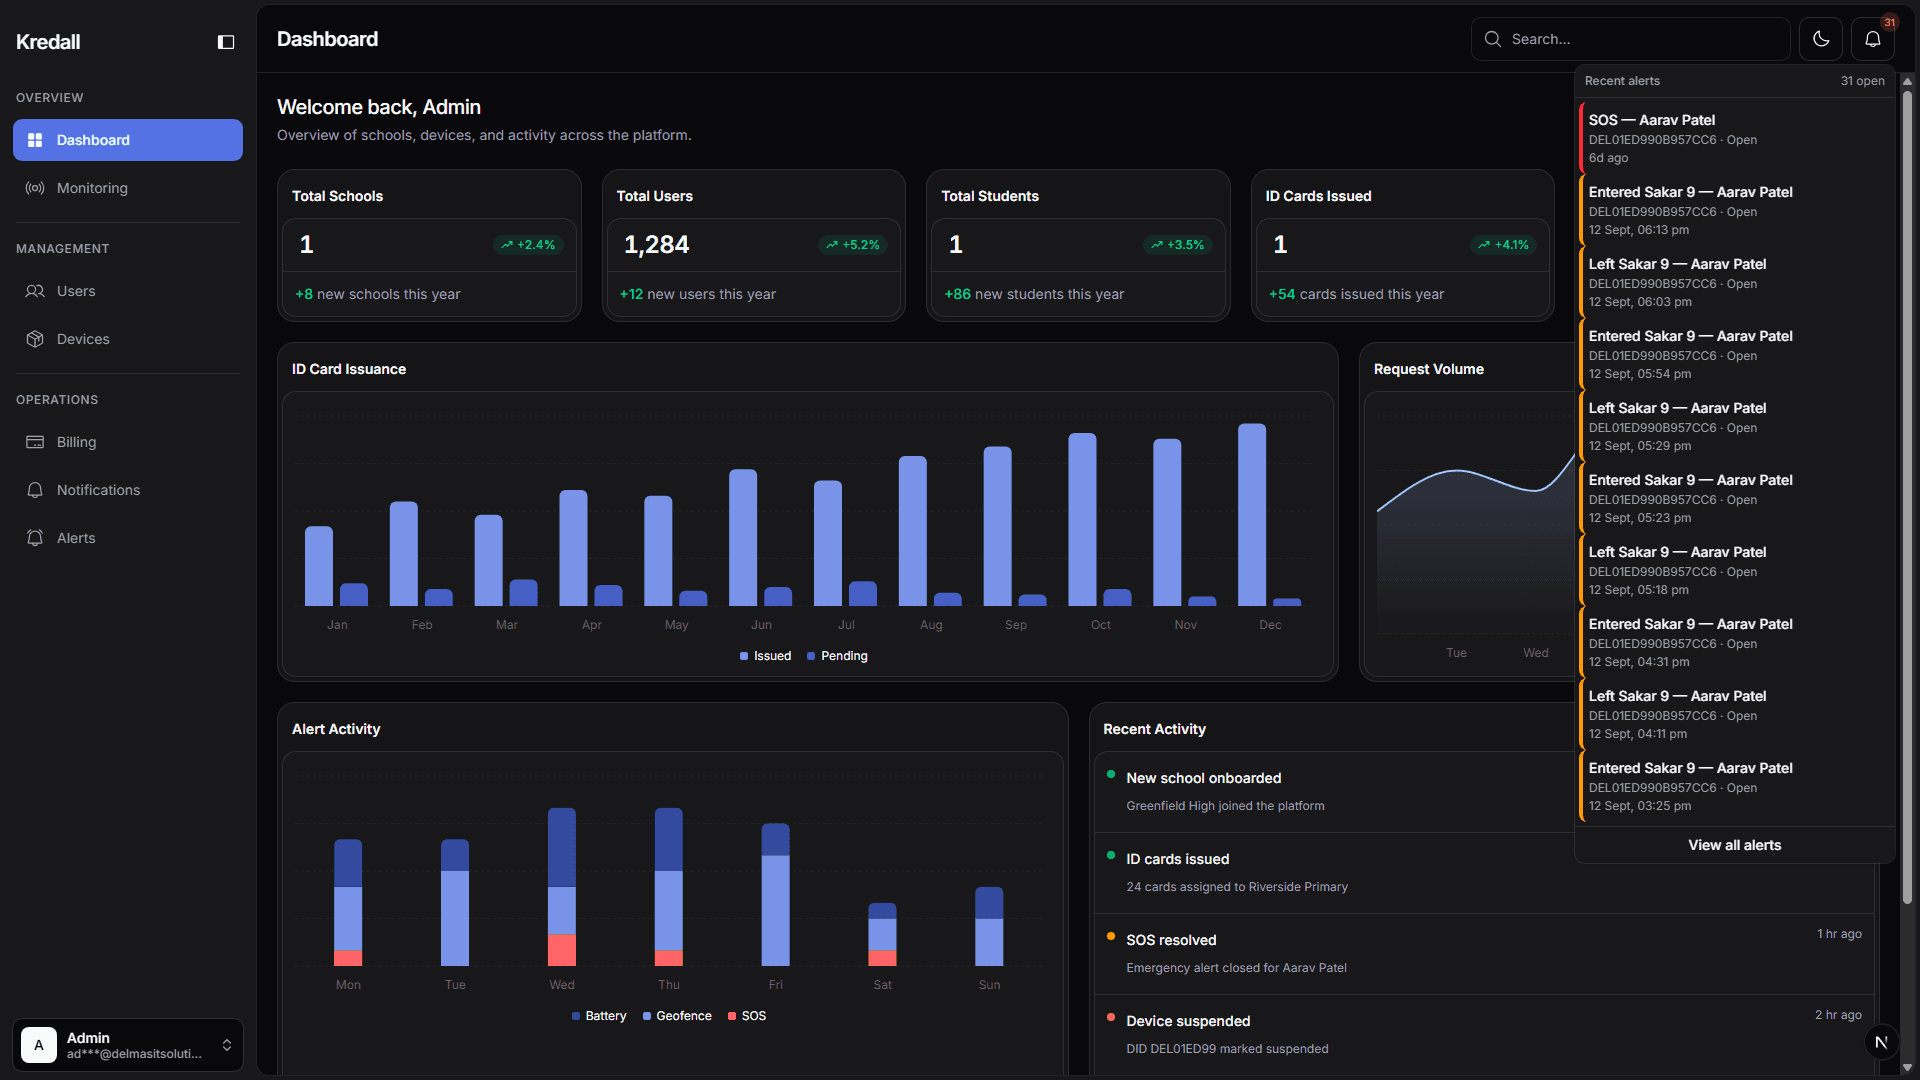The image size is (1920, 1080).
Task: Click the Wed stacked bar in Alert Activity
Action: click(x=562, y=887)
